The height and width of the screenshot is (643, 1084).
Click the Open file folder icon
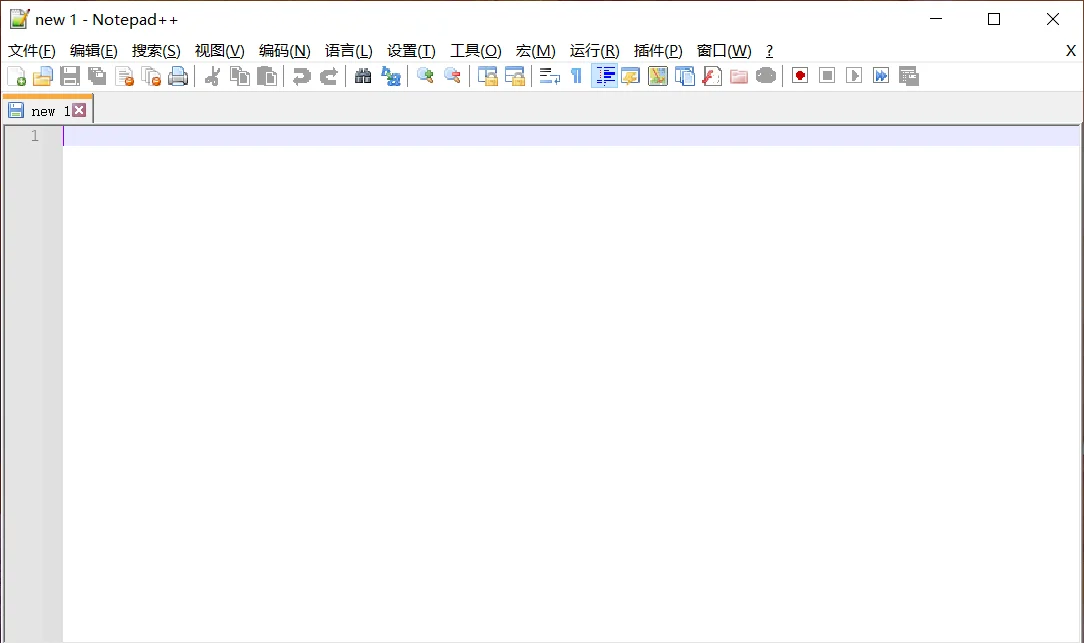point(43,76)
